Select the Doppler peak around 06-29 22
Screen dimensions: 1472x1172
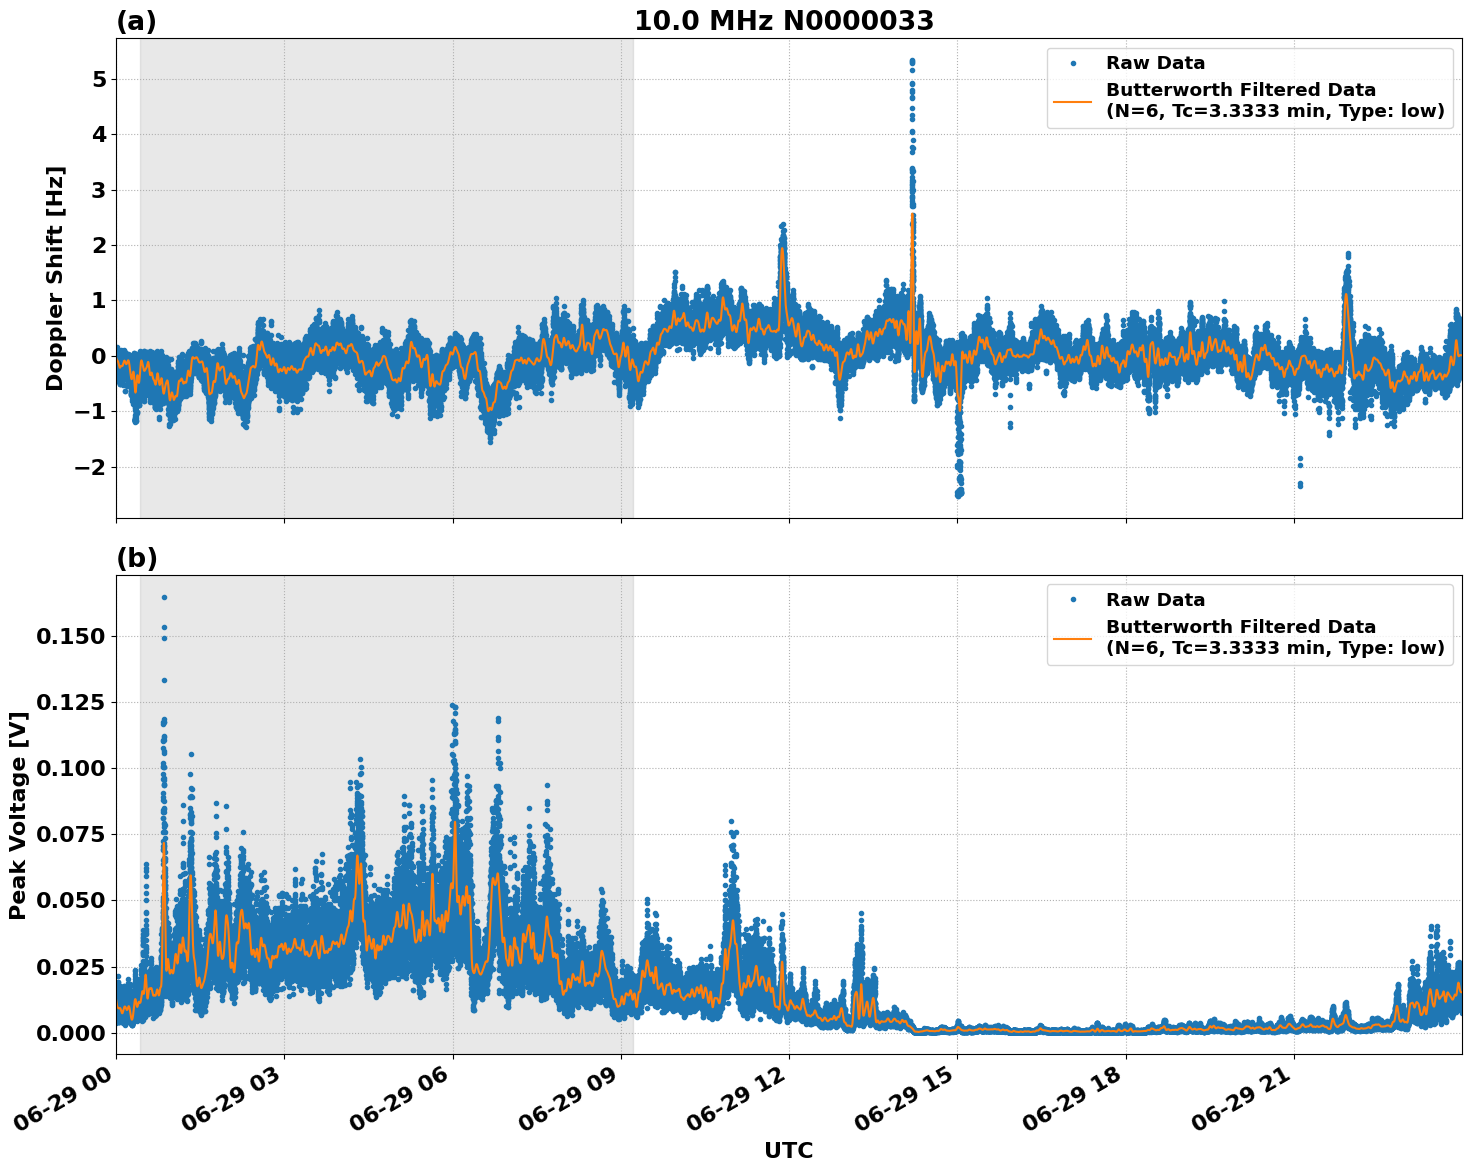(1346, 256)
